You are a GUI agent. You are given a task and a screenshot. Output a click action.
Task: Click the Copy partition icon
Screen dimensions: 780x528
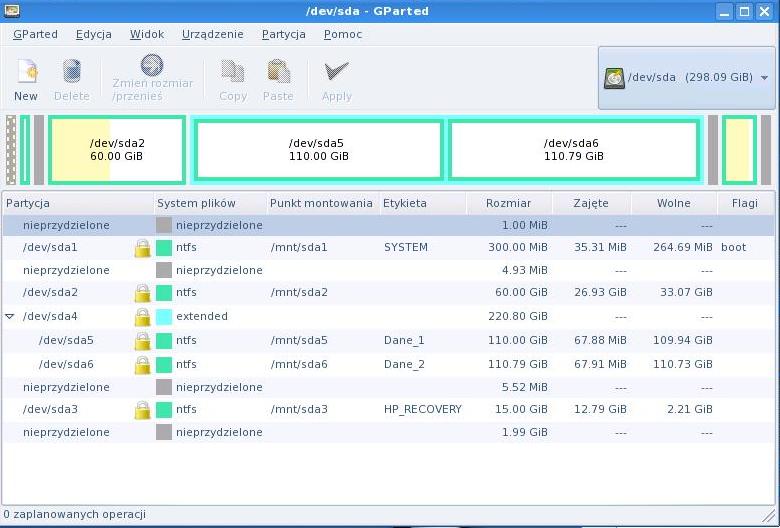point(232,71)
